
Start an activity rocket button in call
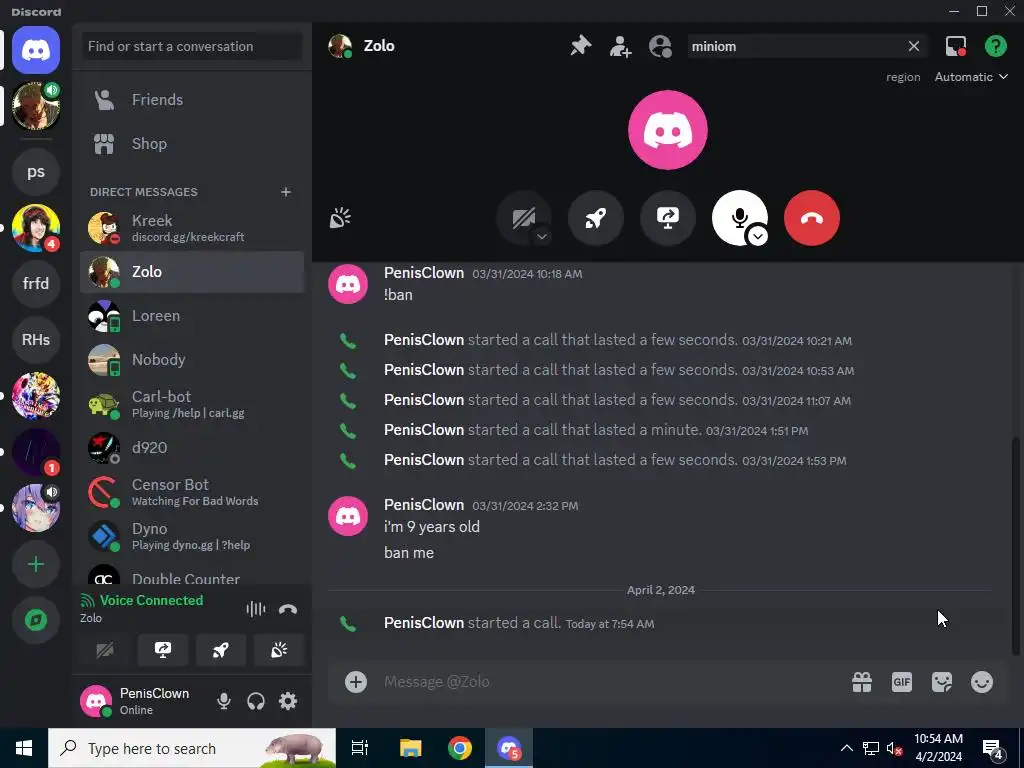click(x=596, y=218)
